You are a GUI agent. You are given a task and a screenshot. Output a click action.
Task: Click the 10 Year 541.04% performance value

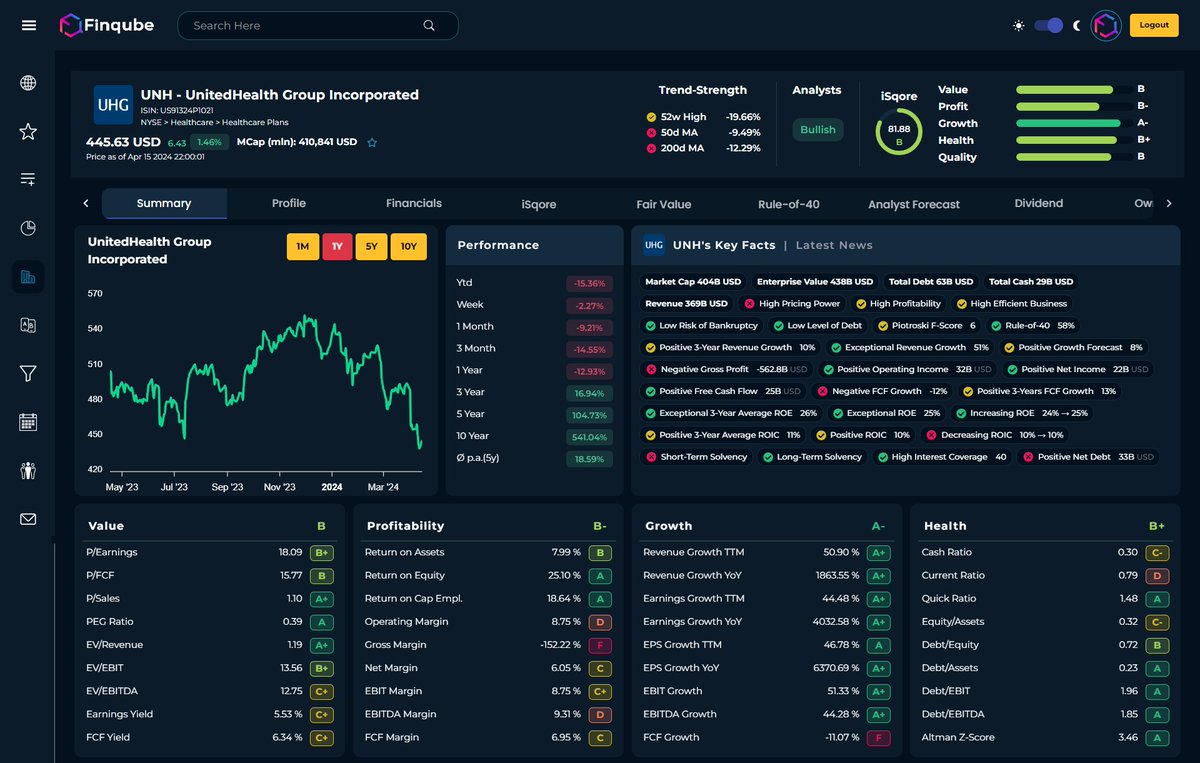click(x=587, y=436)
